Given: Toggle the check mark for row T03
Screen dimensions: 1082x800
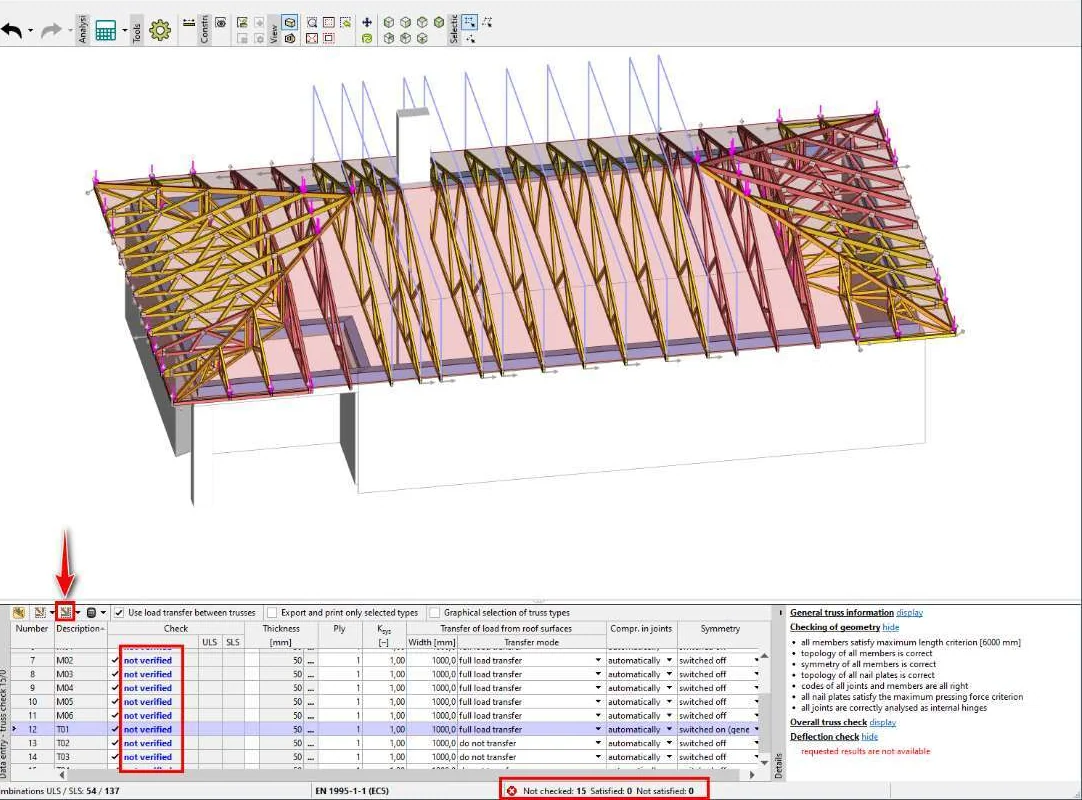Looking at the screenshot, I should 115,757.
